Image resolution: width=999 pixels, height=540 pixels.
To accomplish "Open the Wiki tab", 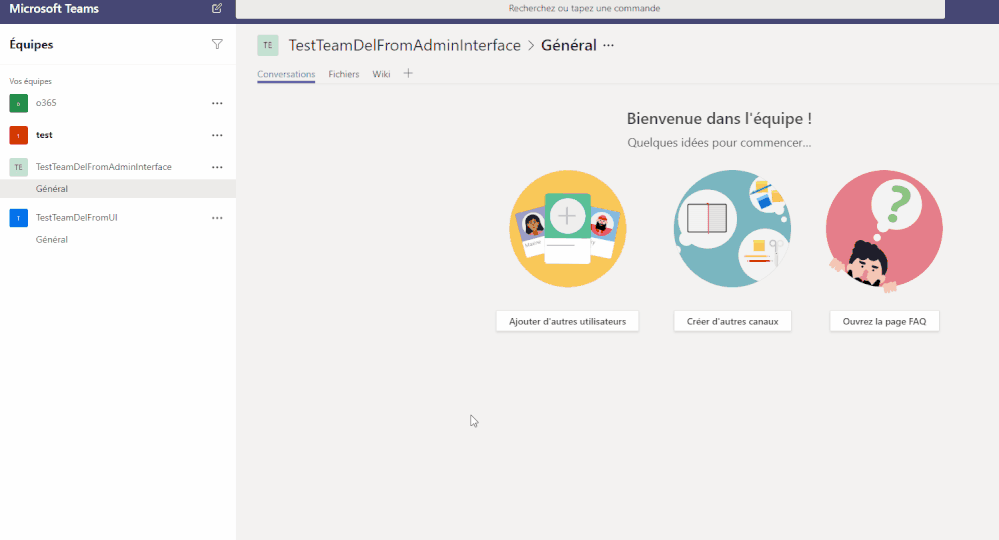I will [x=381, y=74].
